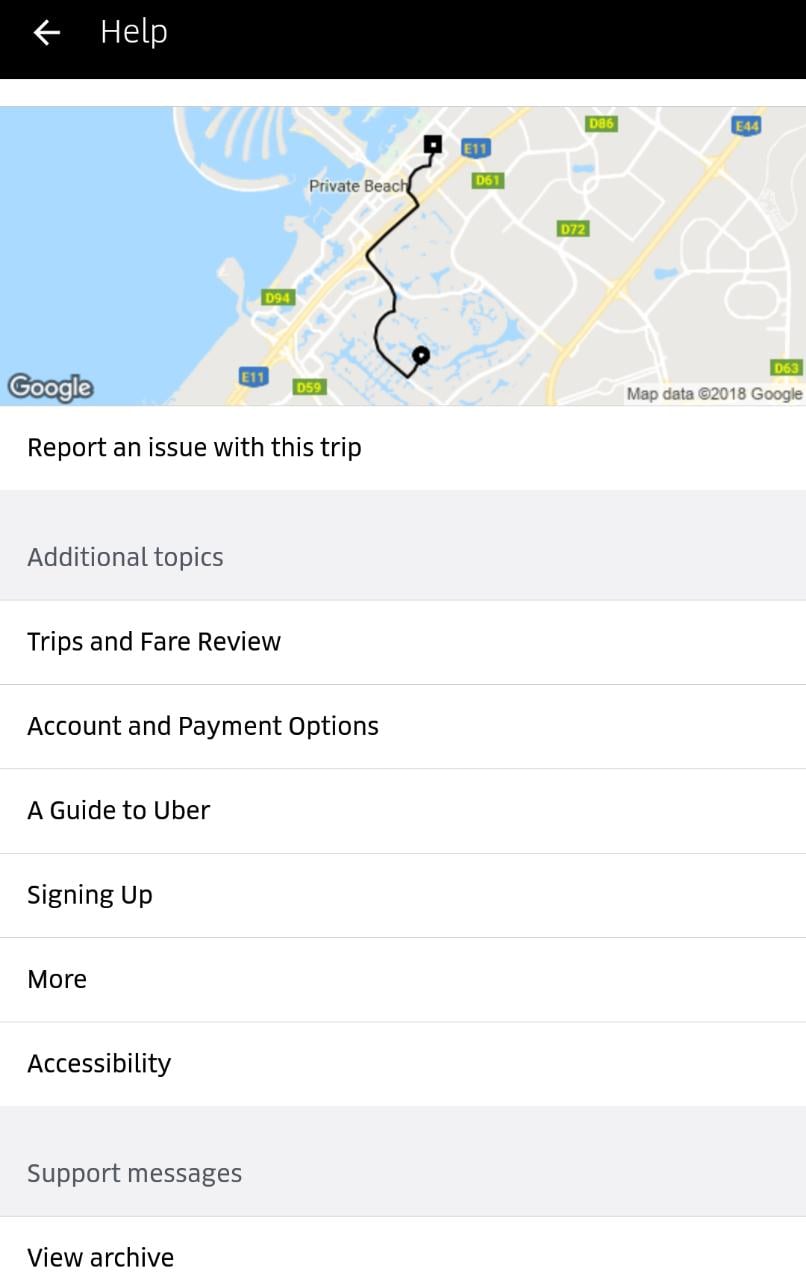Viewport: 806px width, 1280px height.
Task: Click the Google logo on the map
Action: click(x=50, y=387)
